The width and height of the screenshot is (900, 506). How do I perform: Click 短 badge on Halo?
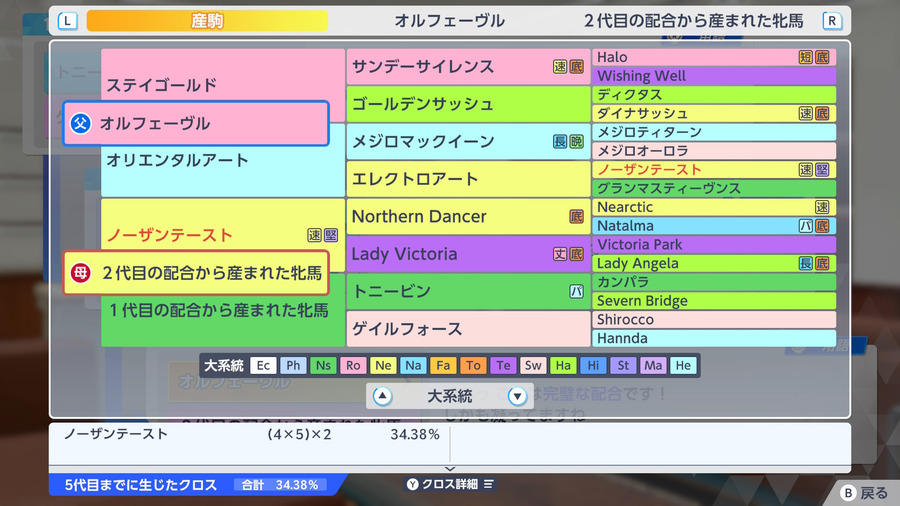[x=806, y=57]
